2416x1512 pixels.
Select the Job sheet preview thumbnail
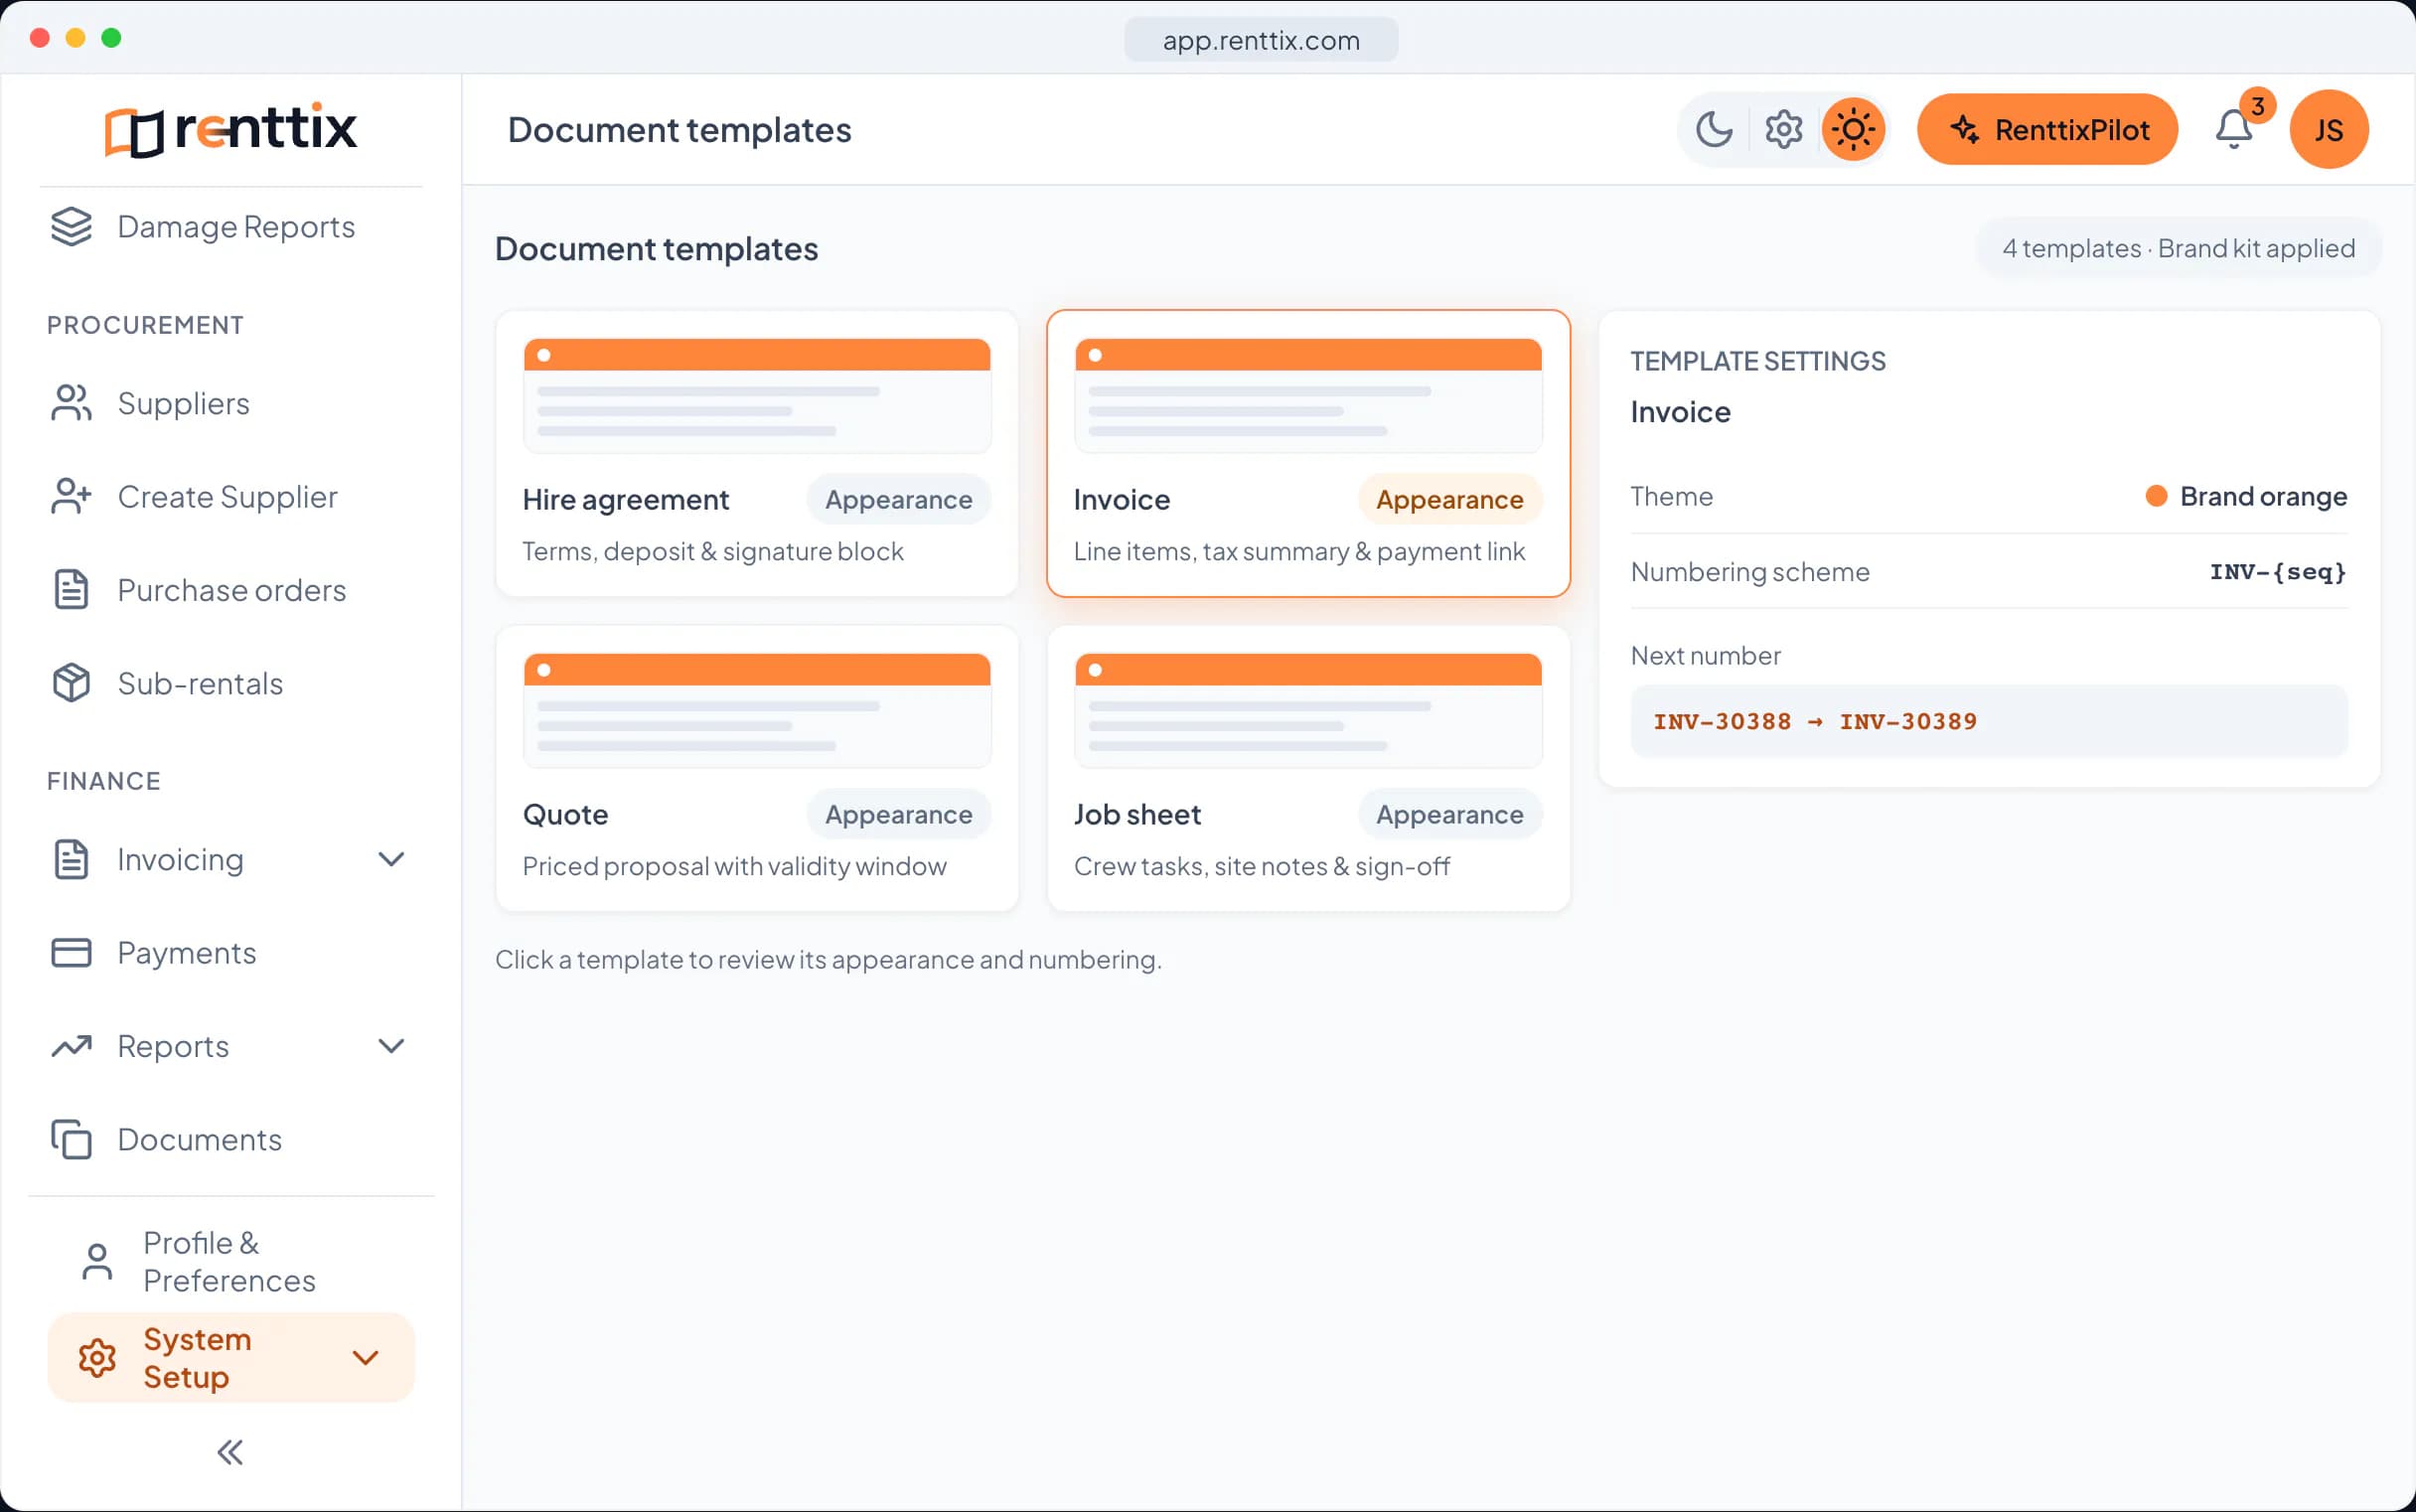(x=1308, y=711)
